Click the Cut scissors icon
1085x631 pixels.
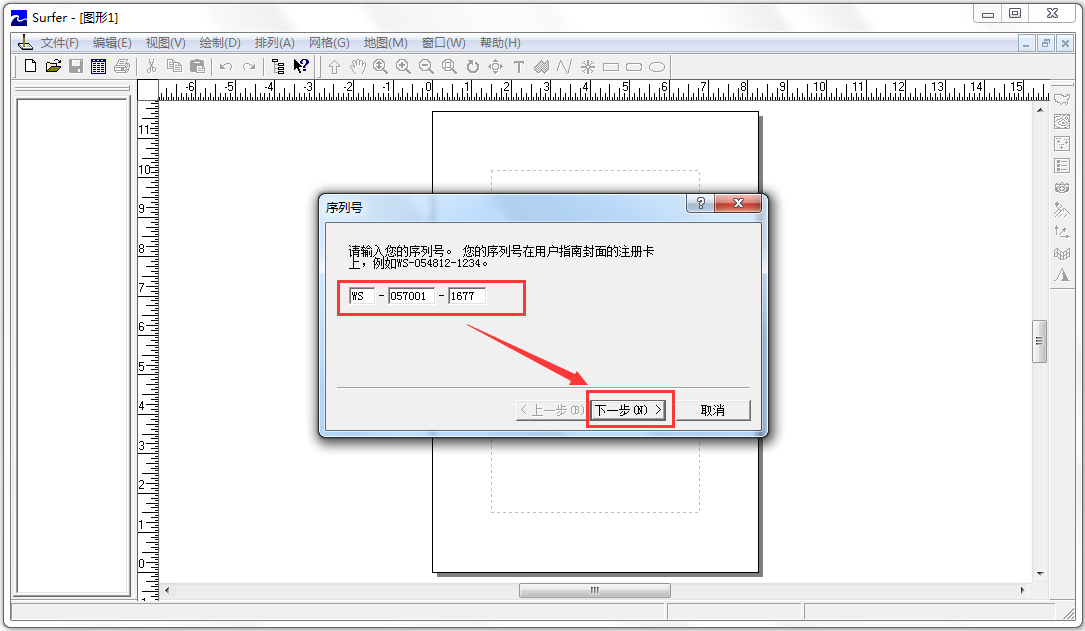[152, 66]
